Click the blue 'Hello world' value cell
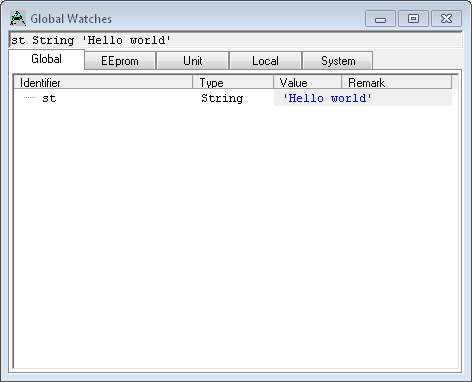The width and height of the screenshot is (472, 382). [363, 98]
